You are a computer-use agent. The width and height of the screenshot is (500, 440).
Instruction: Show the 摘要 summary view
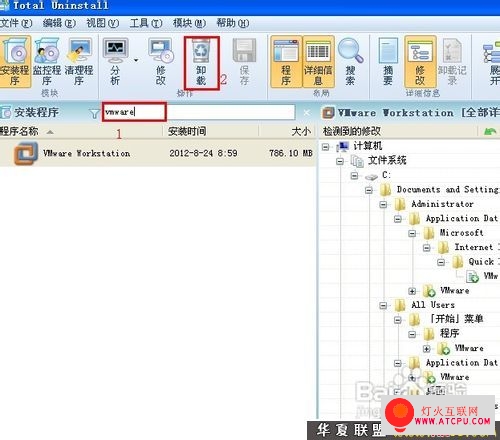[x=388, y=62]
